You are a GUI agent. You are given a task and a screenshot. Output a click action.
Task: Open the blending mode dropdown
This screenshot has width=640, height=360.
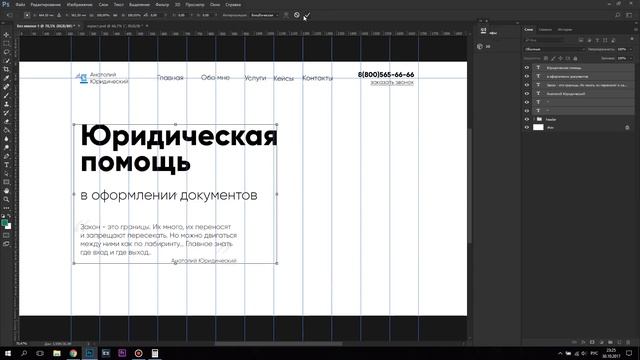[554, 49]
